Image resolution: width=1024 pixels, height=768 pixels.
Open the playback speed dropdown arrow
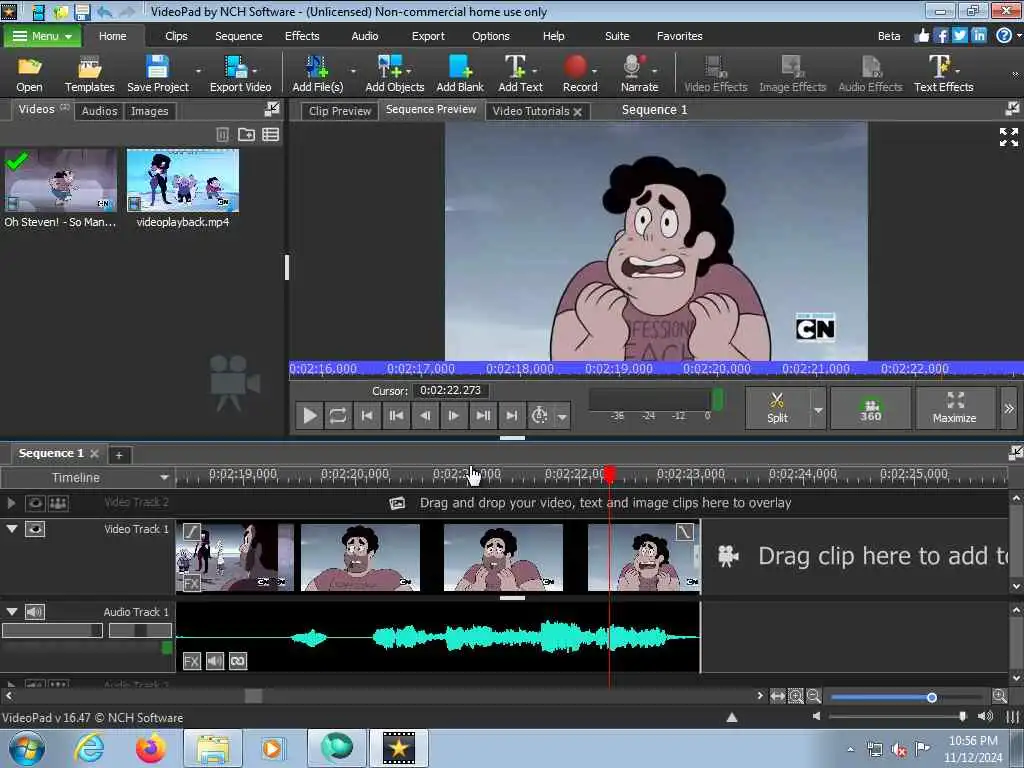(x=562, y=416)
